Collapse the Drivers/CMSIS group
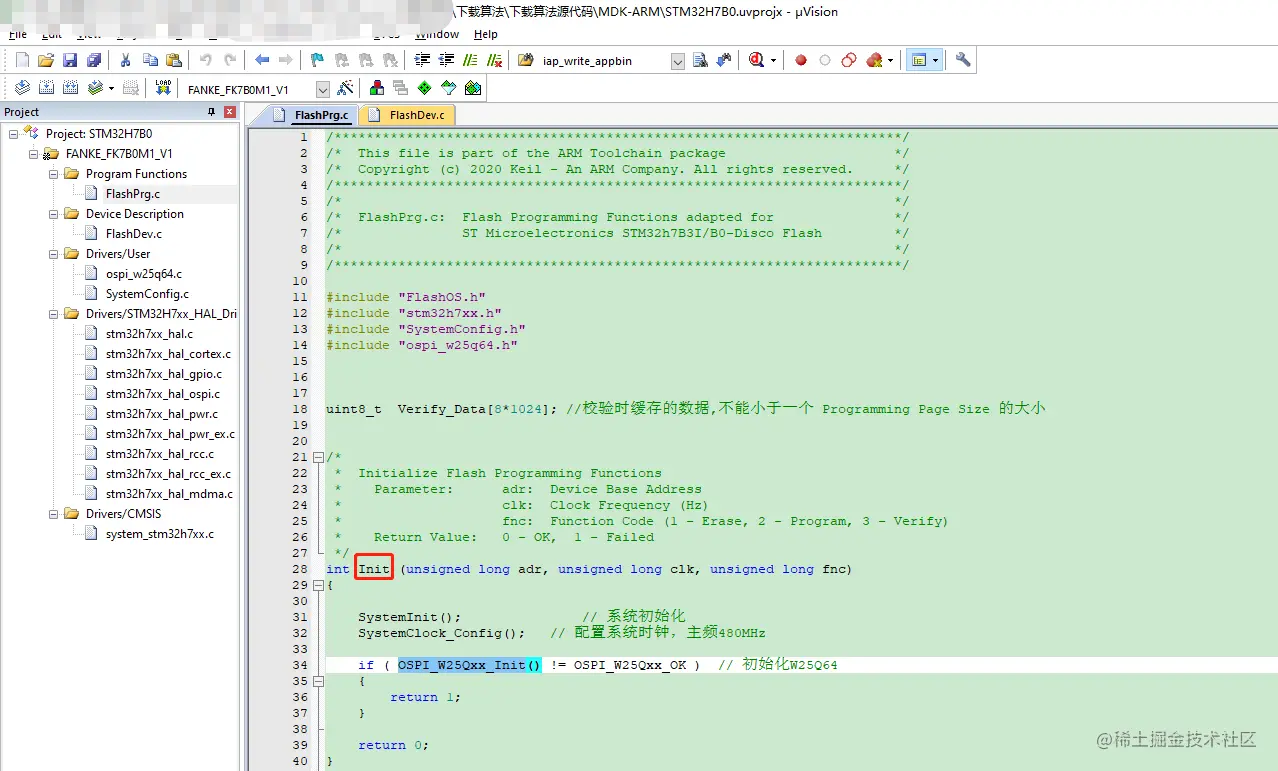 click(53, 513)
